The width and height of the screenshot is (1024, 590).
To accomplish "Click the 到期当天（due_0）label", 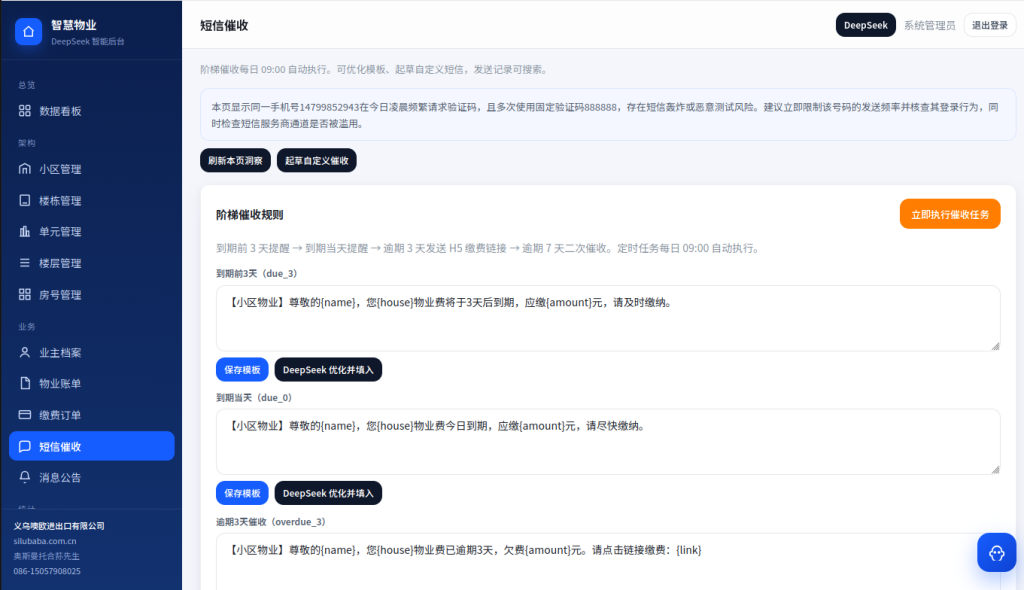I will click(x=254, y=398).
